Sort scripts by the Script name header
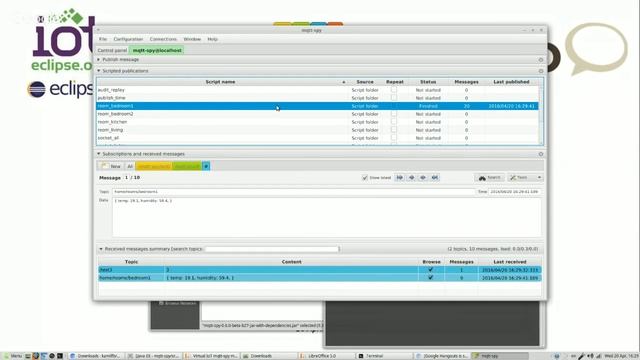Viewport: 640px width, 360px height. pos(220,82)
